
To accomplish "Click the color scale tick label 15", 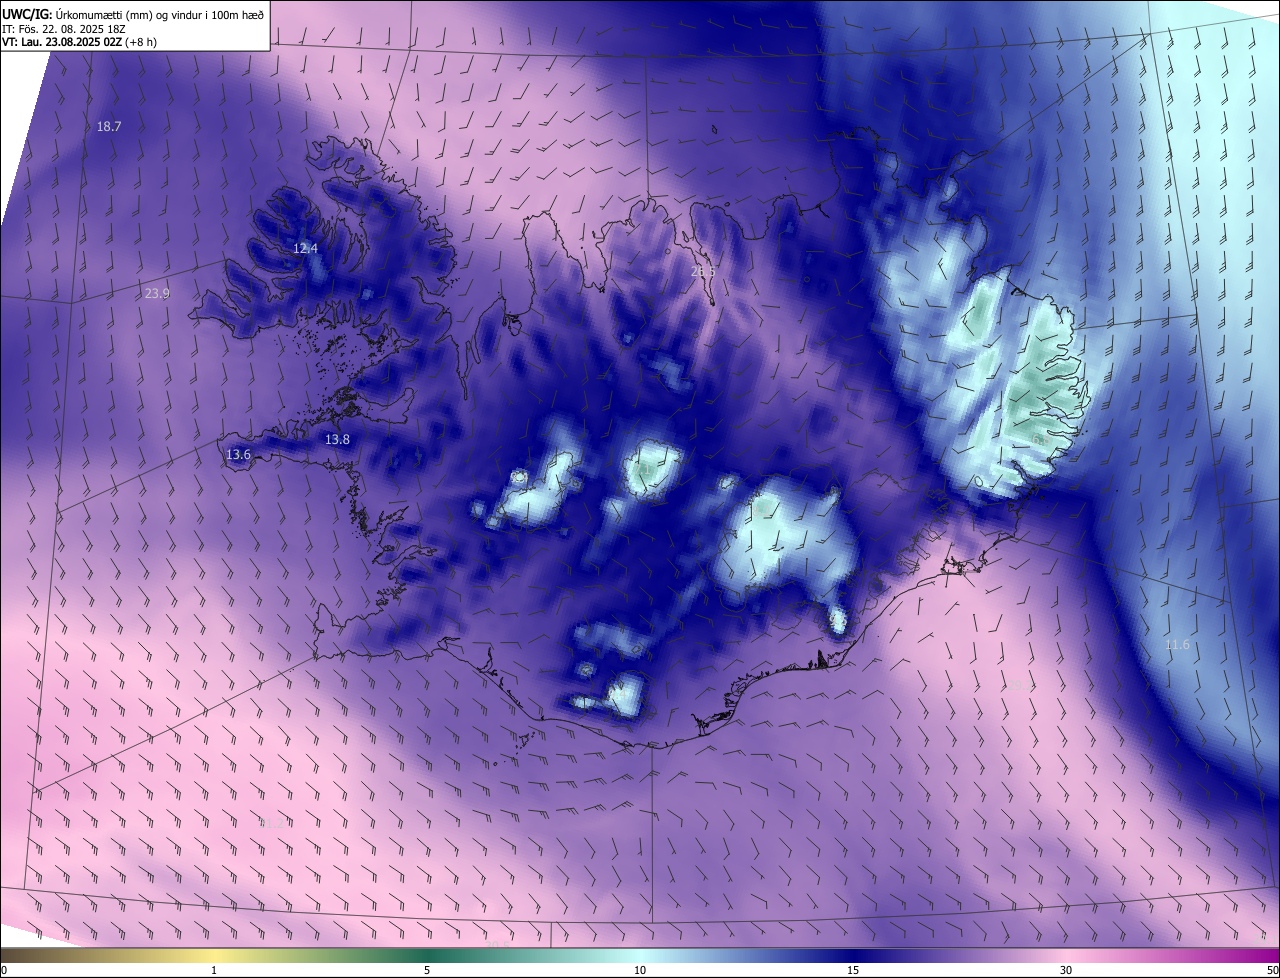I will (x=853, y=971).
